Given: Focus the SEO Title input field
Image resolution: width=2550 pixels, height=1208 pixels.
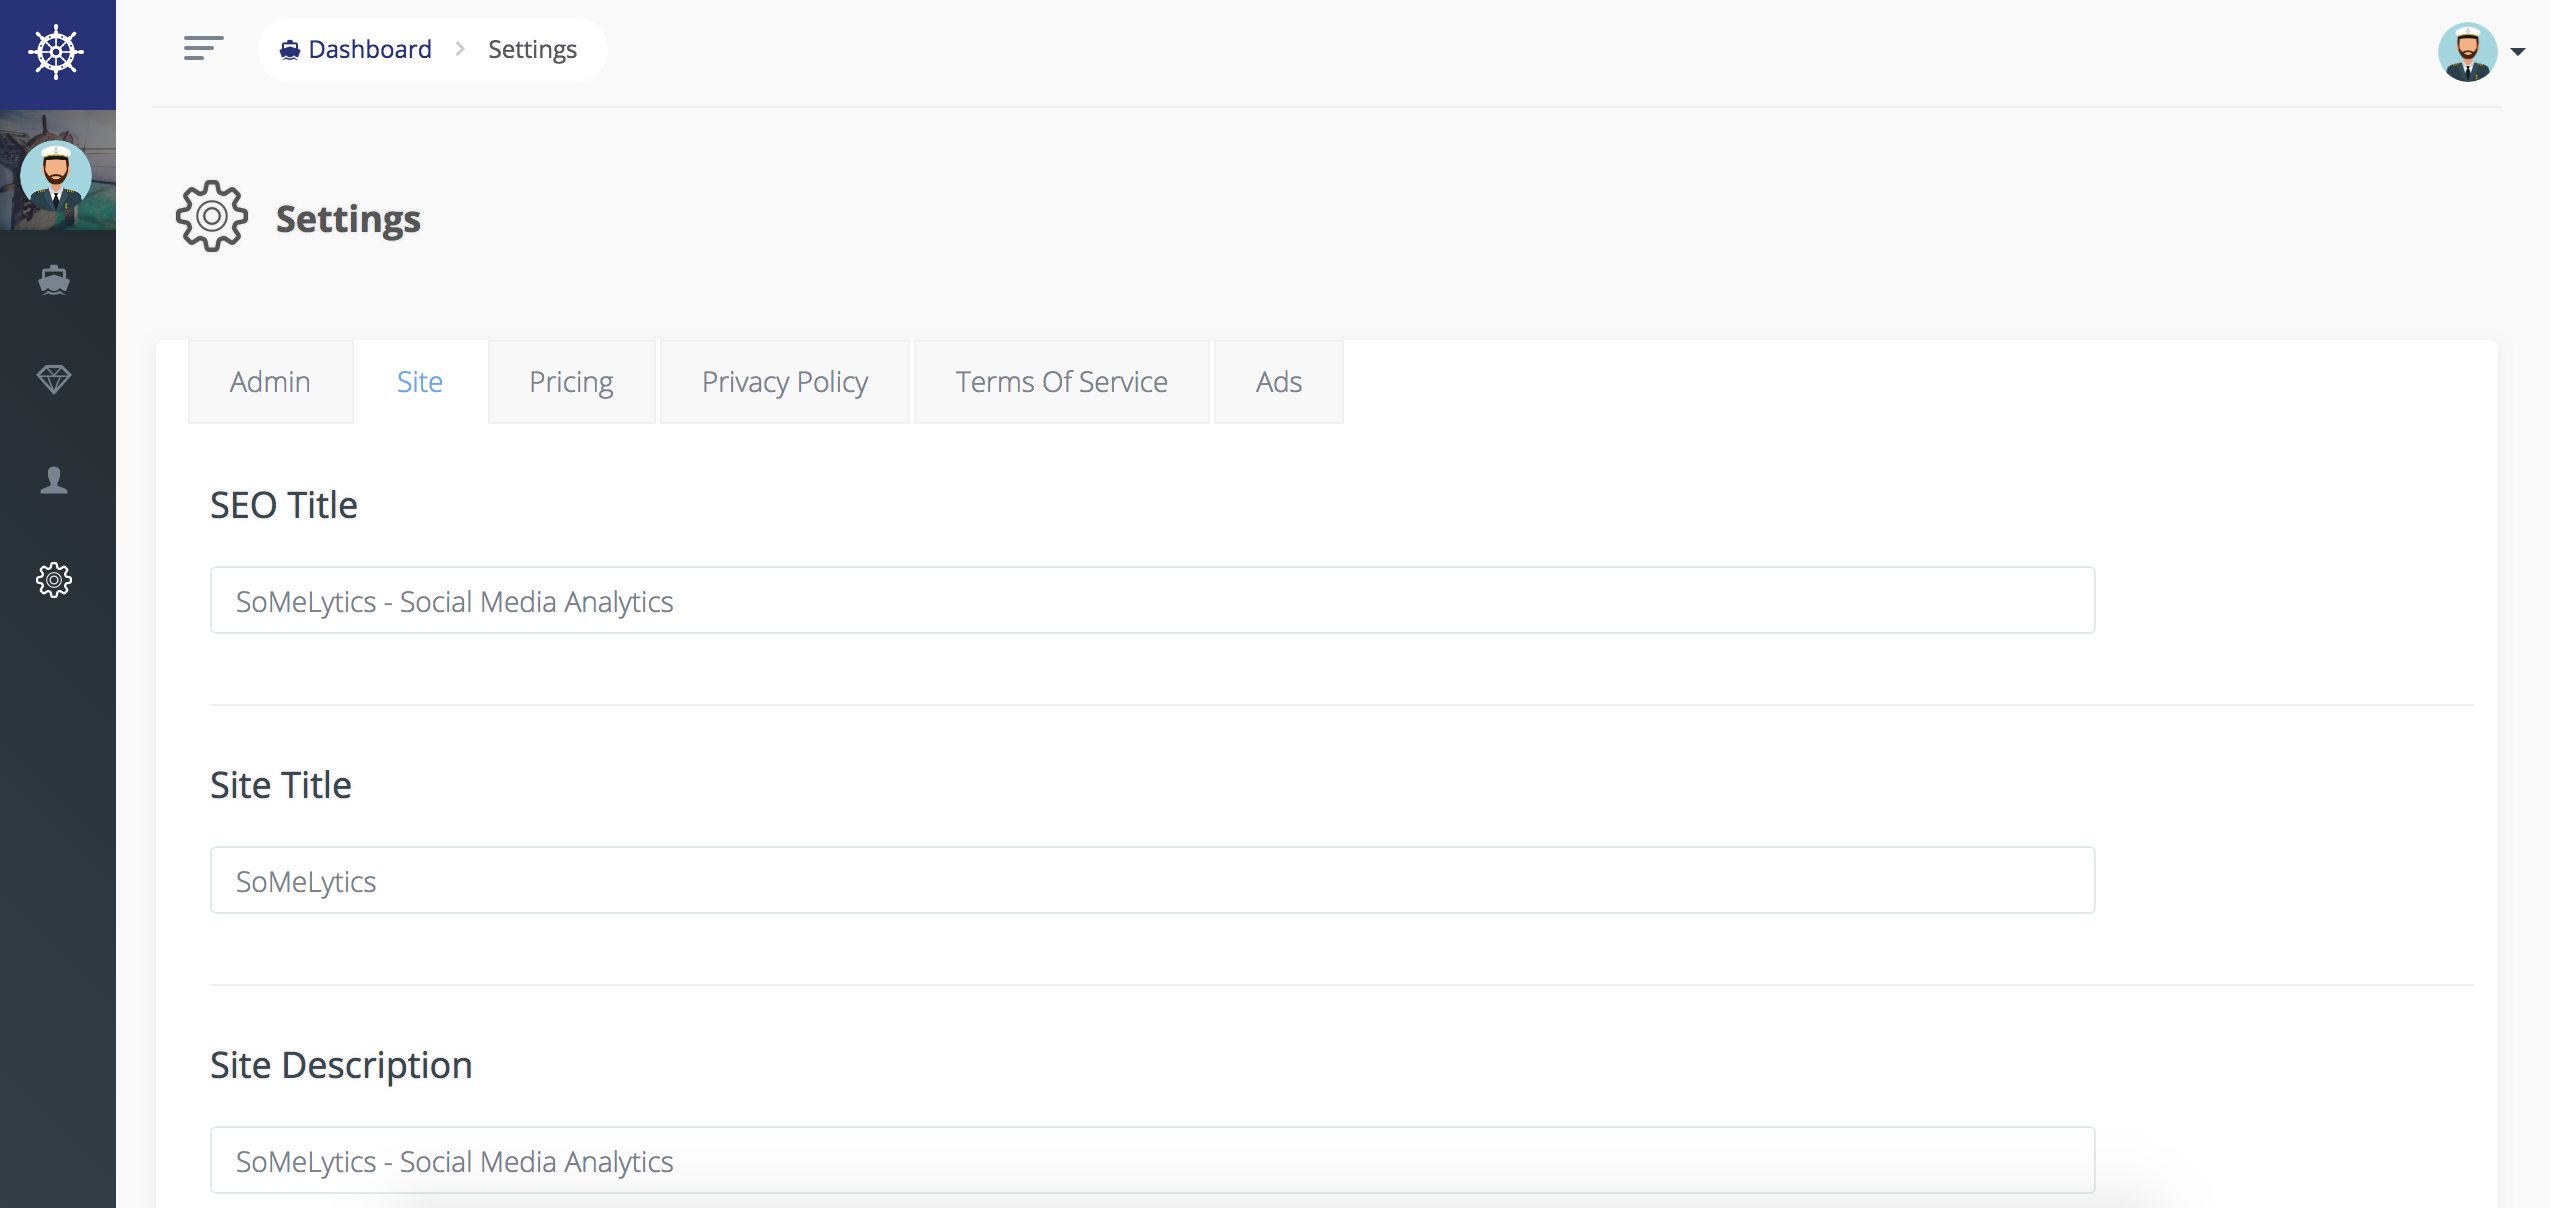Looking at the screenshot, I should coord(1152,600).
